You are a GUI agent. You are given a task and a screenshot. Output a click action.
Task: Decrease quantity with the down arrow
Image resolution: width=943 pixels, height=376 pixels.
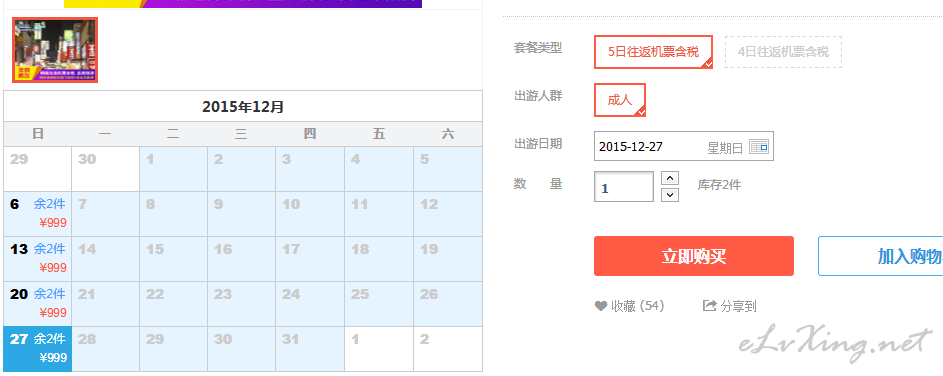click(x=670, y=194)
